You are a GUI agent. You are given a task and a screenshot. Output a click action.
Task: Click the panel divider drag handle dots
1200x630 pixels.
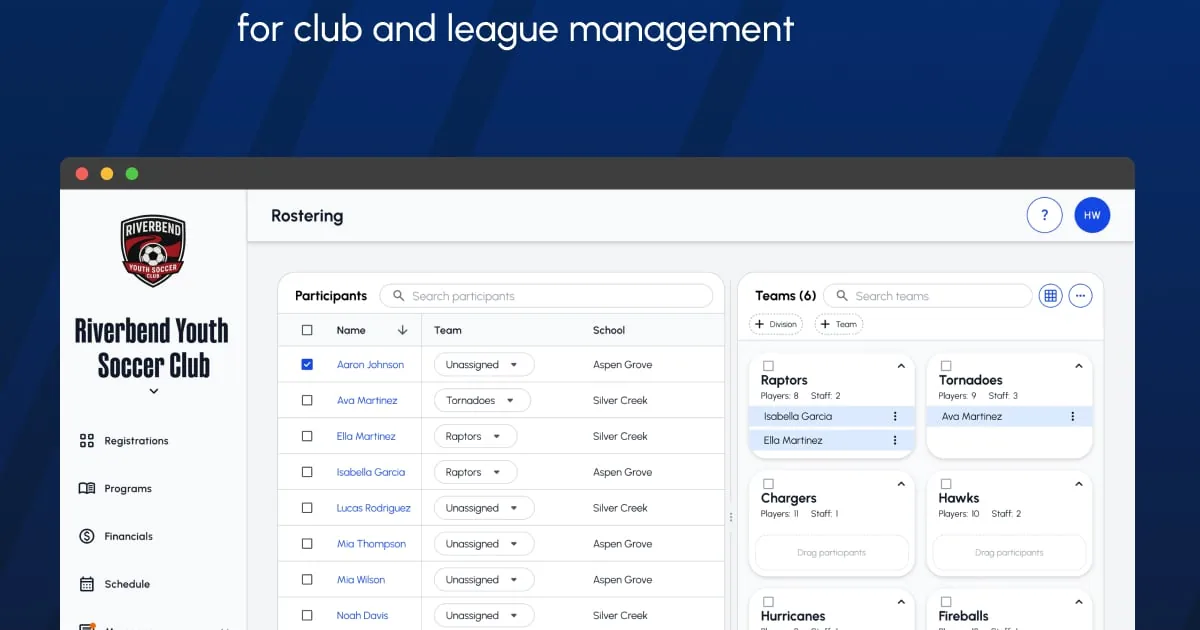point(731,517)
